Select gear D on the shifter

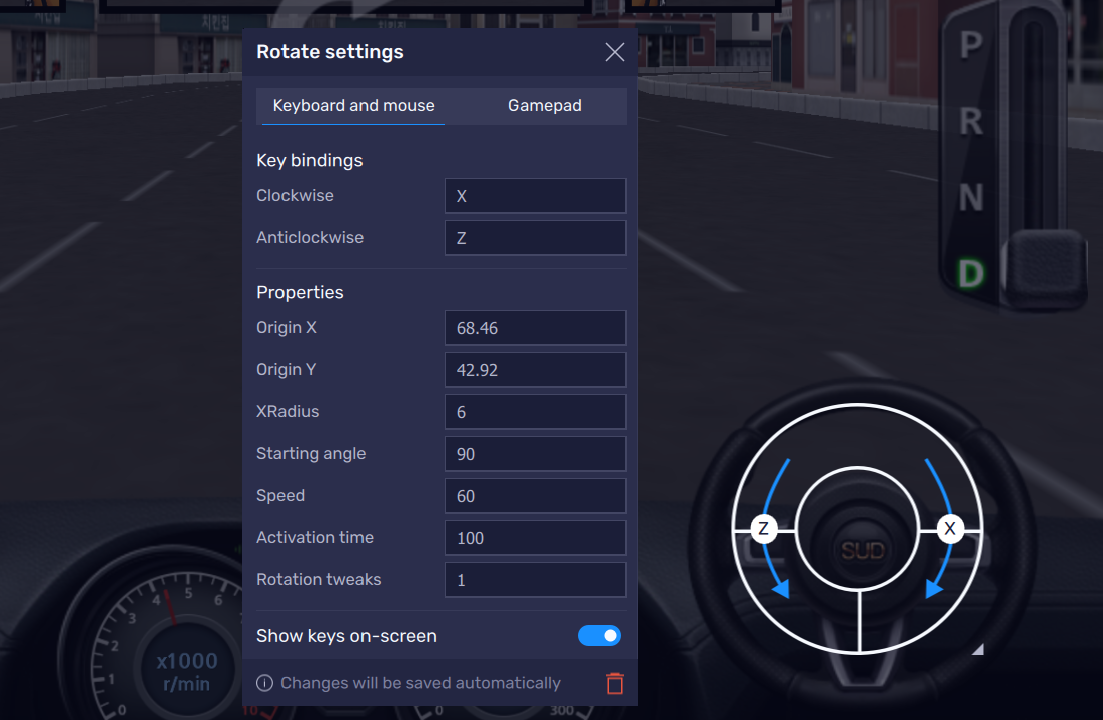pyautogui.click(x=971, y=273)
